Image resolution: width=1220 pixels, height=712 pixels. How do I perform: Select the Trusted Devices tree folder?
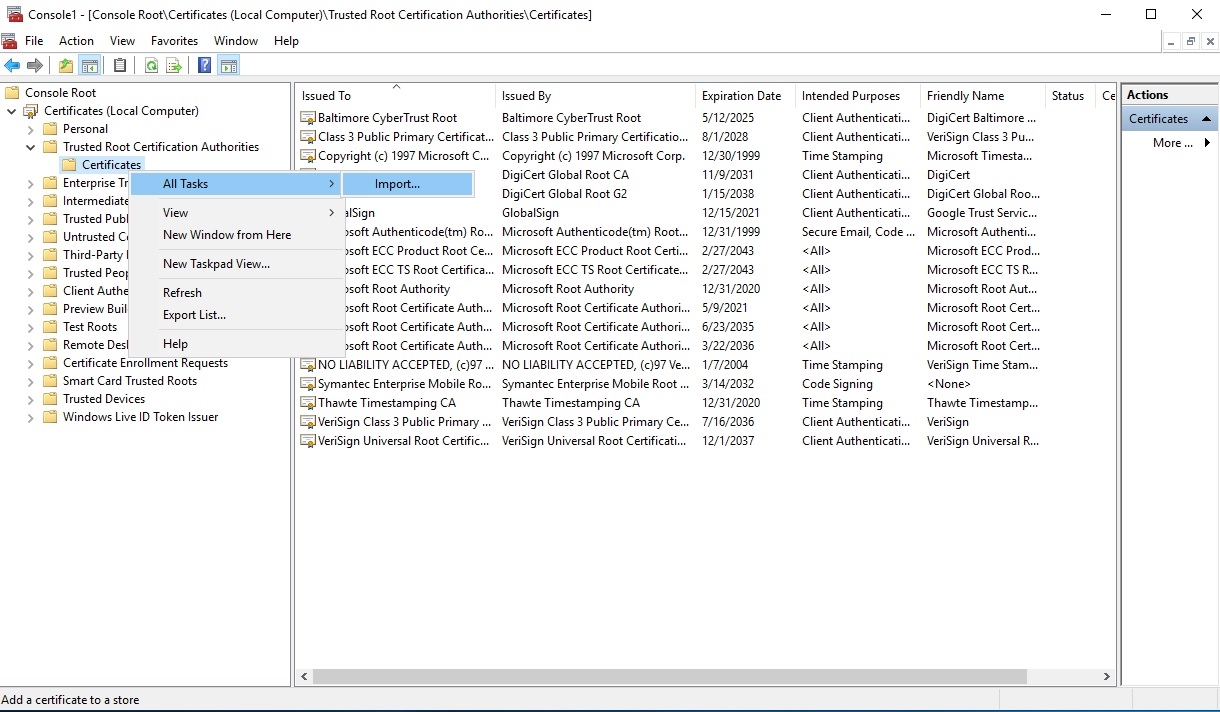[x=103, y=399]
